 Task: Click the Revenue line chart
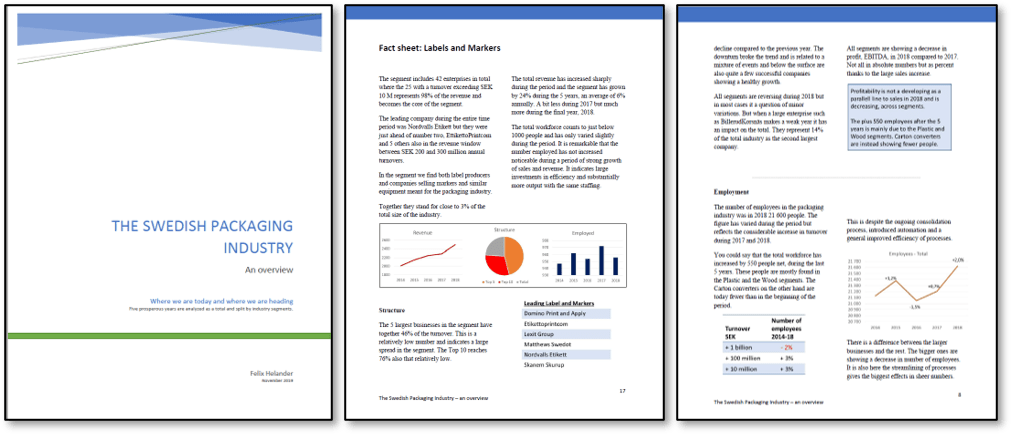click(418, 265)
